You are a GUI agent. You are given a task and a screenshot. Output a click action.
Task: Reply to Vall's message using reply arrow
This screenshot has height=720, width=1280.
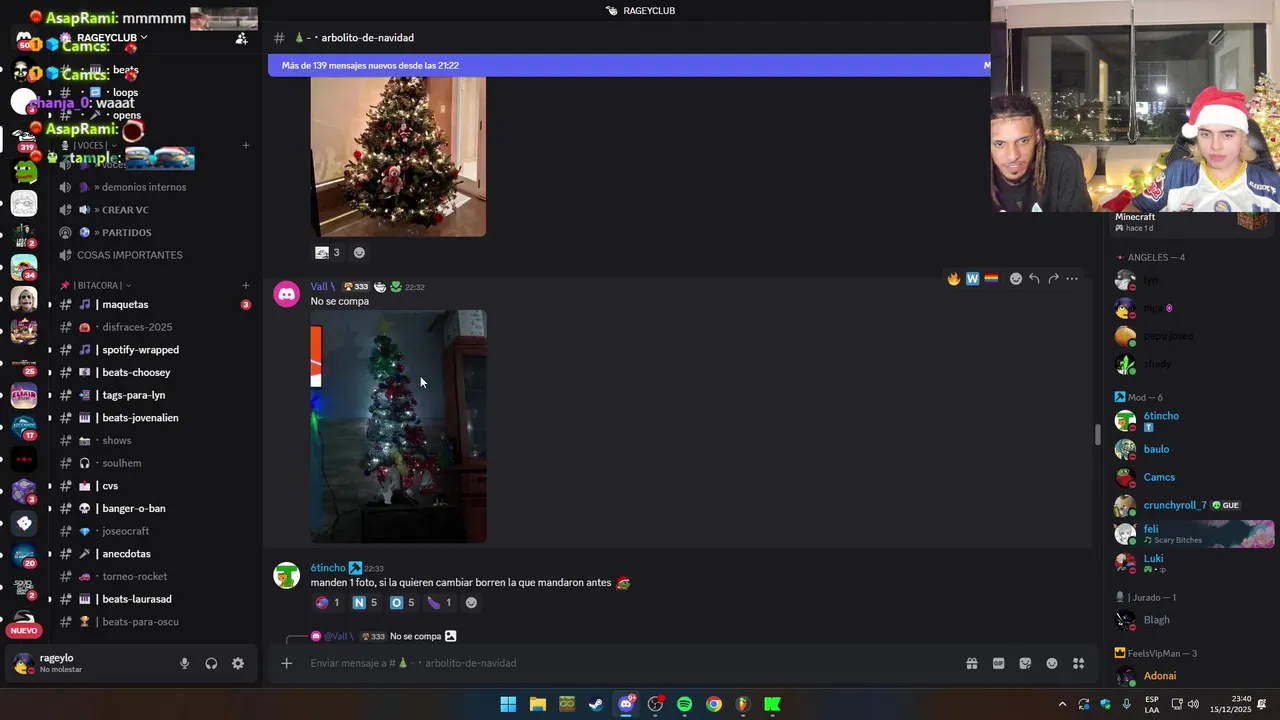pyautogui.click(x=1034, y=279)
